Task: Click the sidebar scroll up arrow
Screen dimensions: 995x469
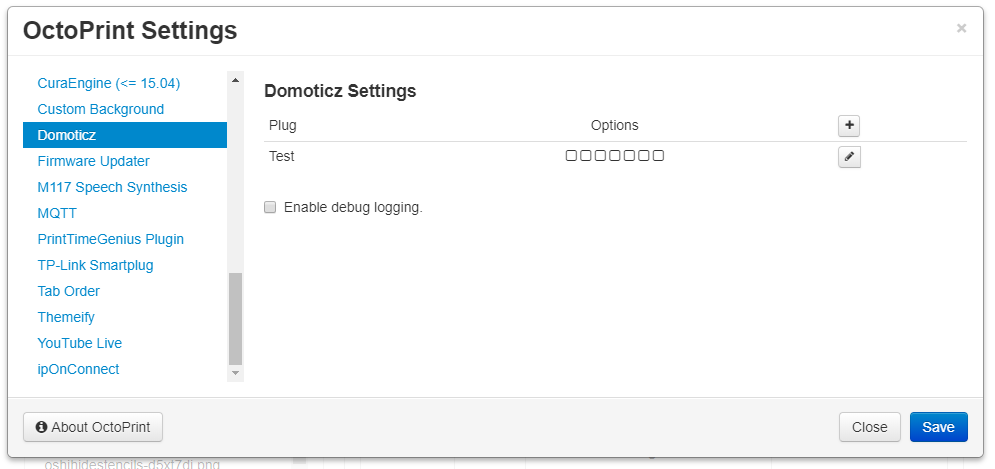Action: point(235,80)
